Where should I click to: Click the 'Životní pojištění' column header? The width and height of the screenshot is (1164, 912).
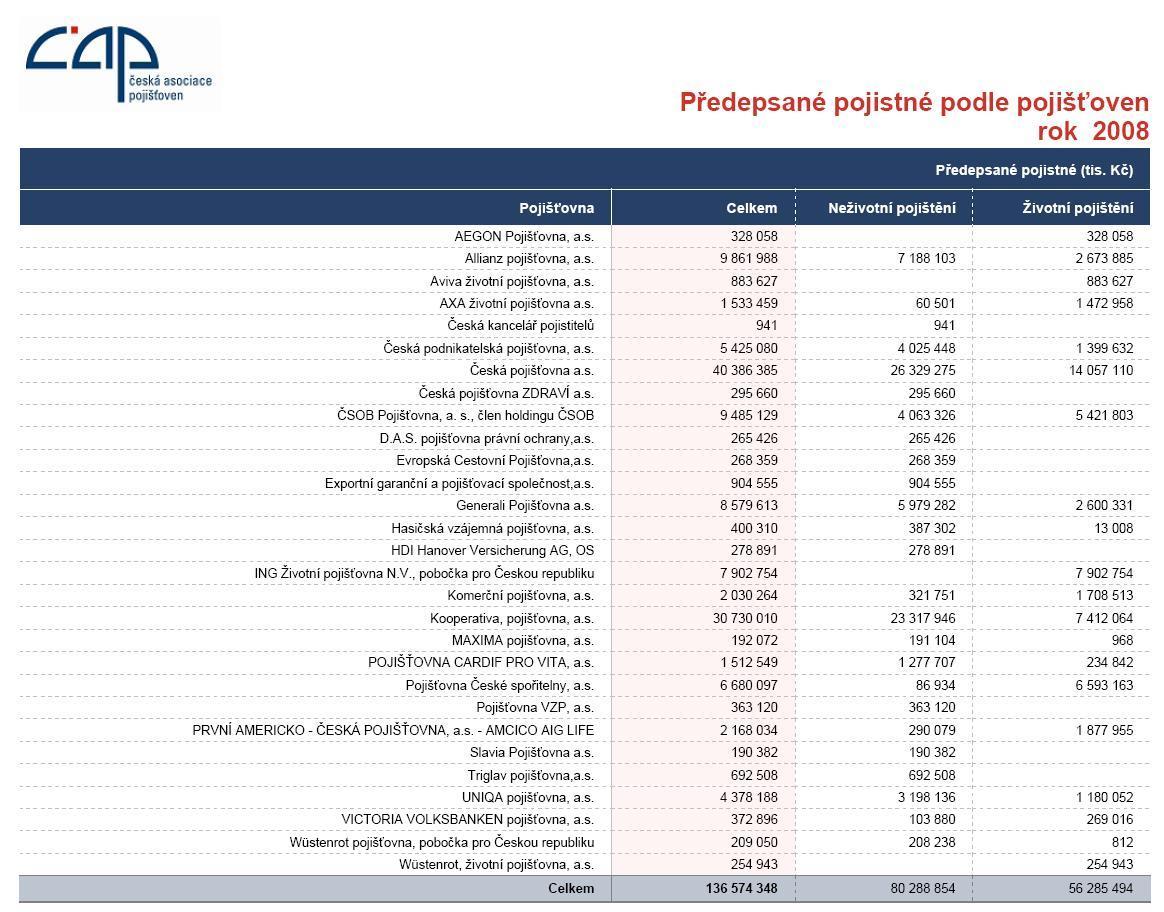click(1077, 208)
